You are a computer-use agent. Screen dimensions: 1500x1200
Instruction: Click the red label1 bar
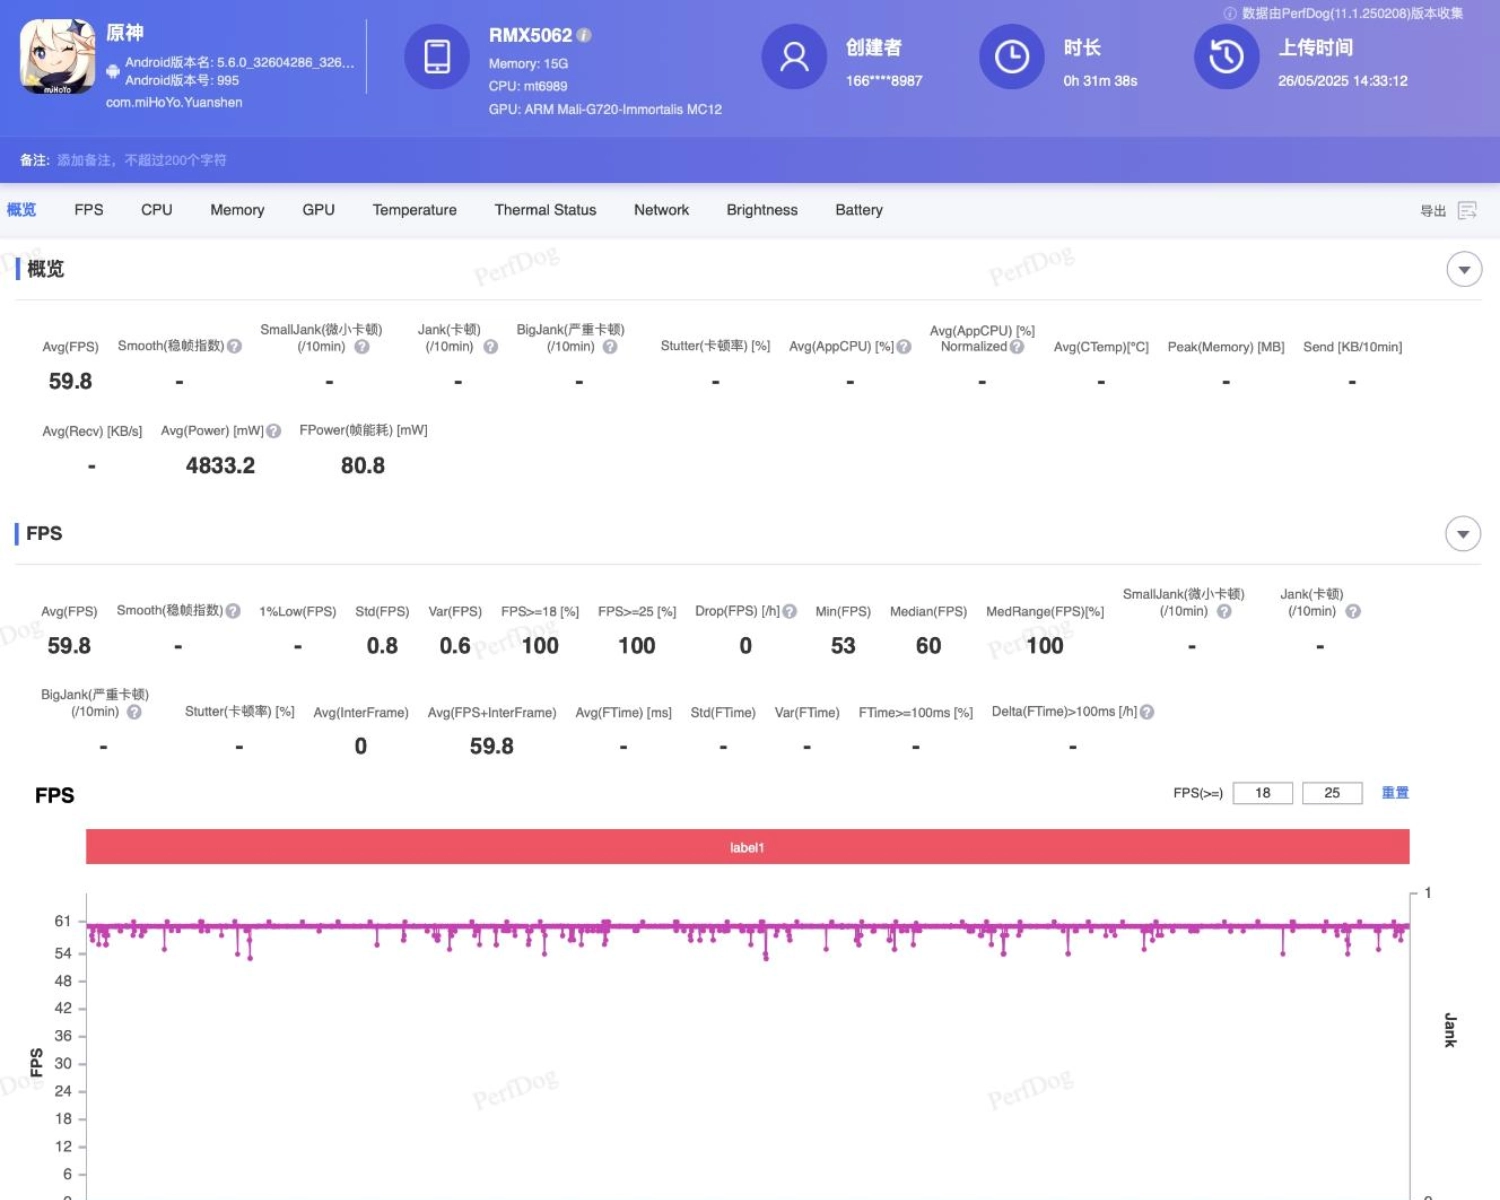tap(747, 847)
